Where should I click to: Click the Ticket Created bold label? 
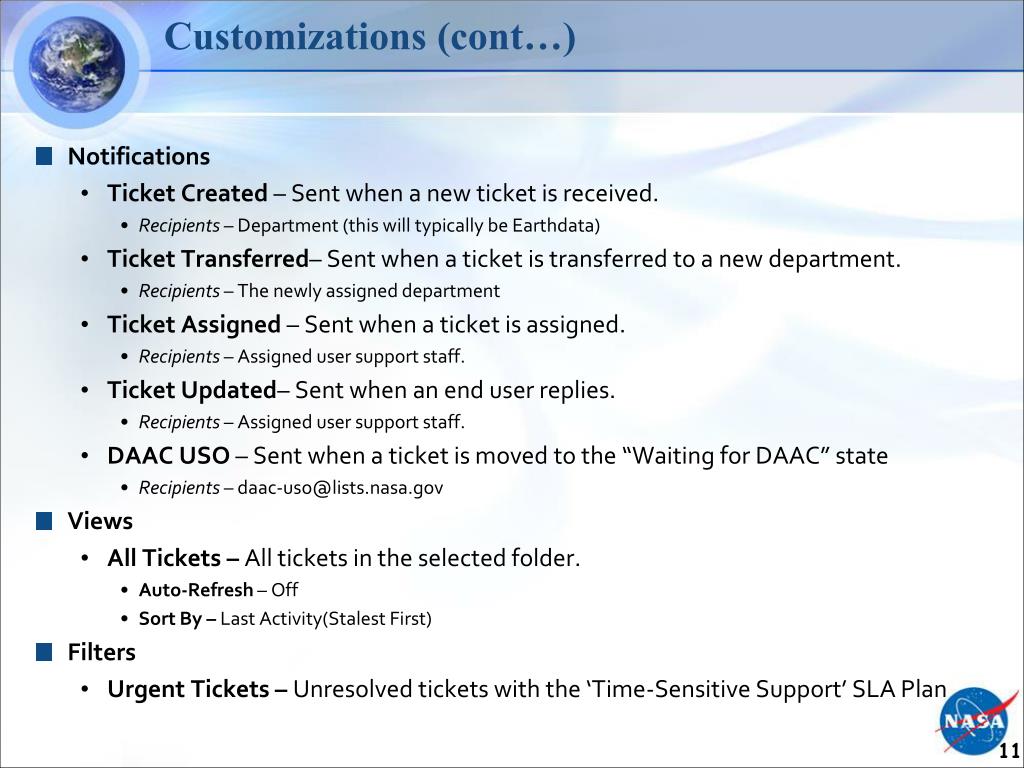187,193
